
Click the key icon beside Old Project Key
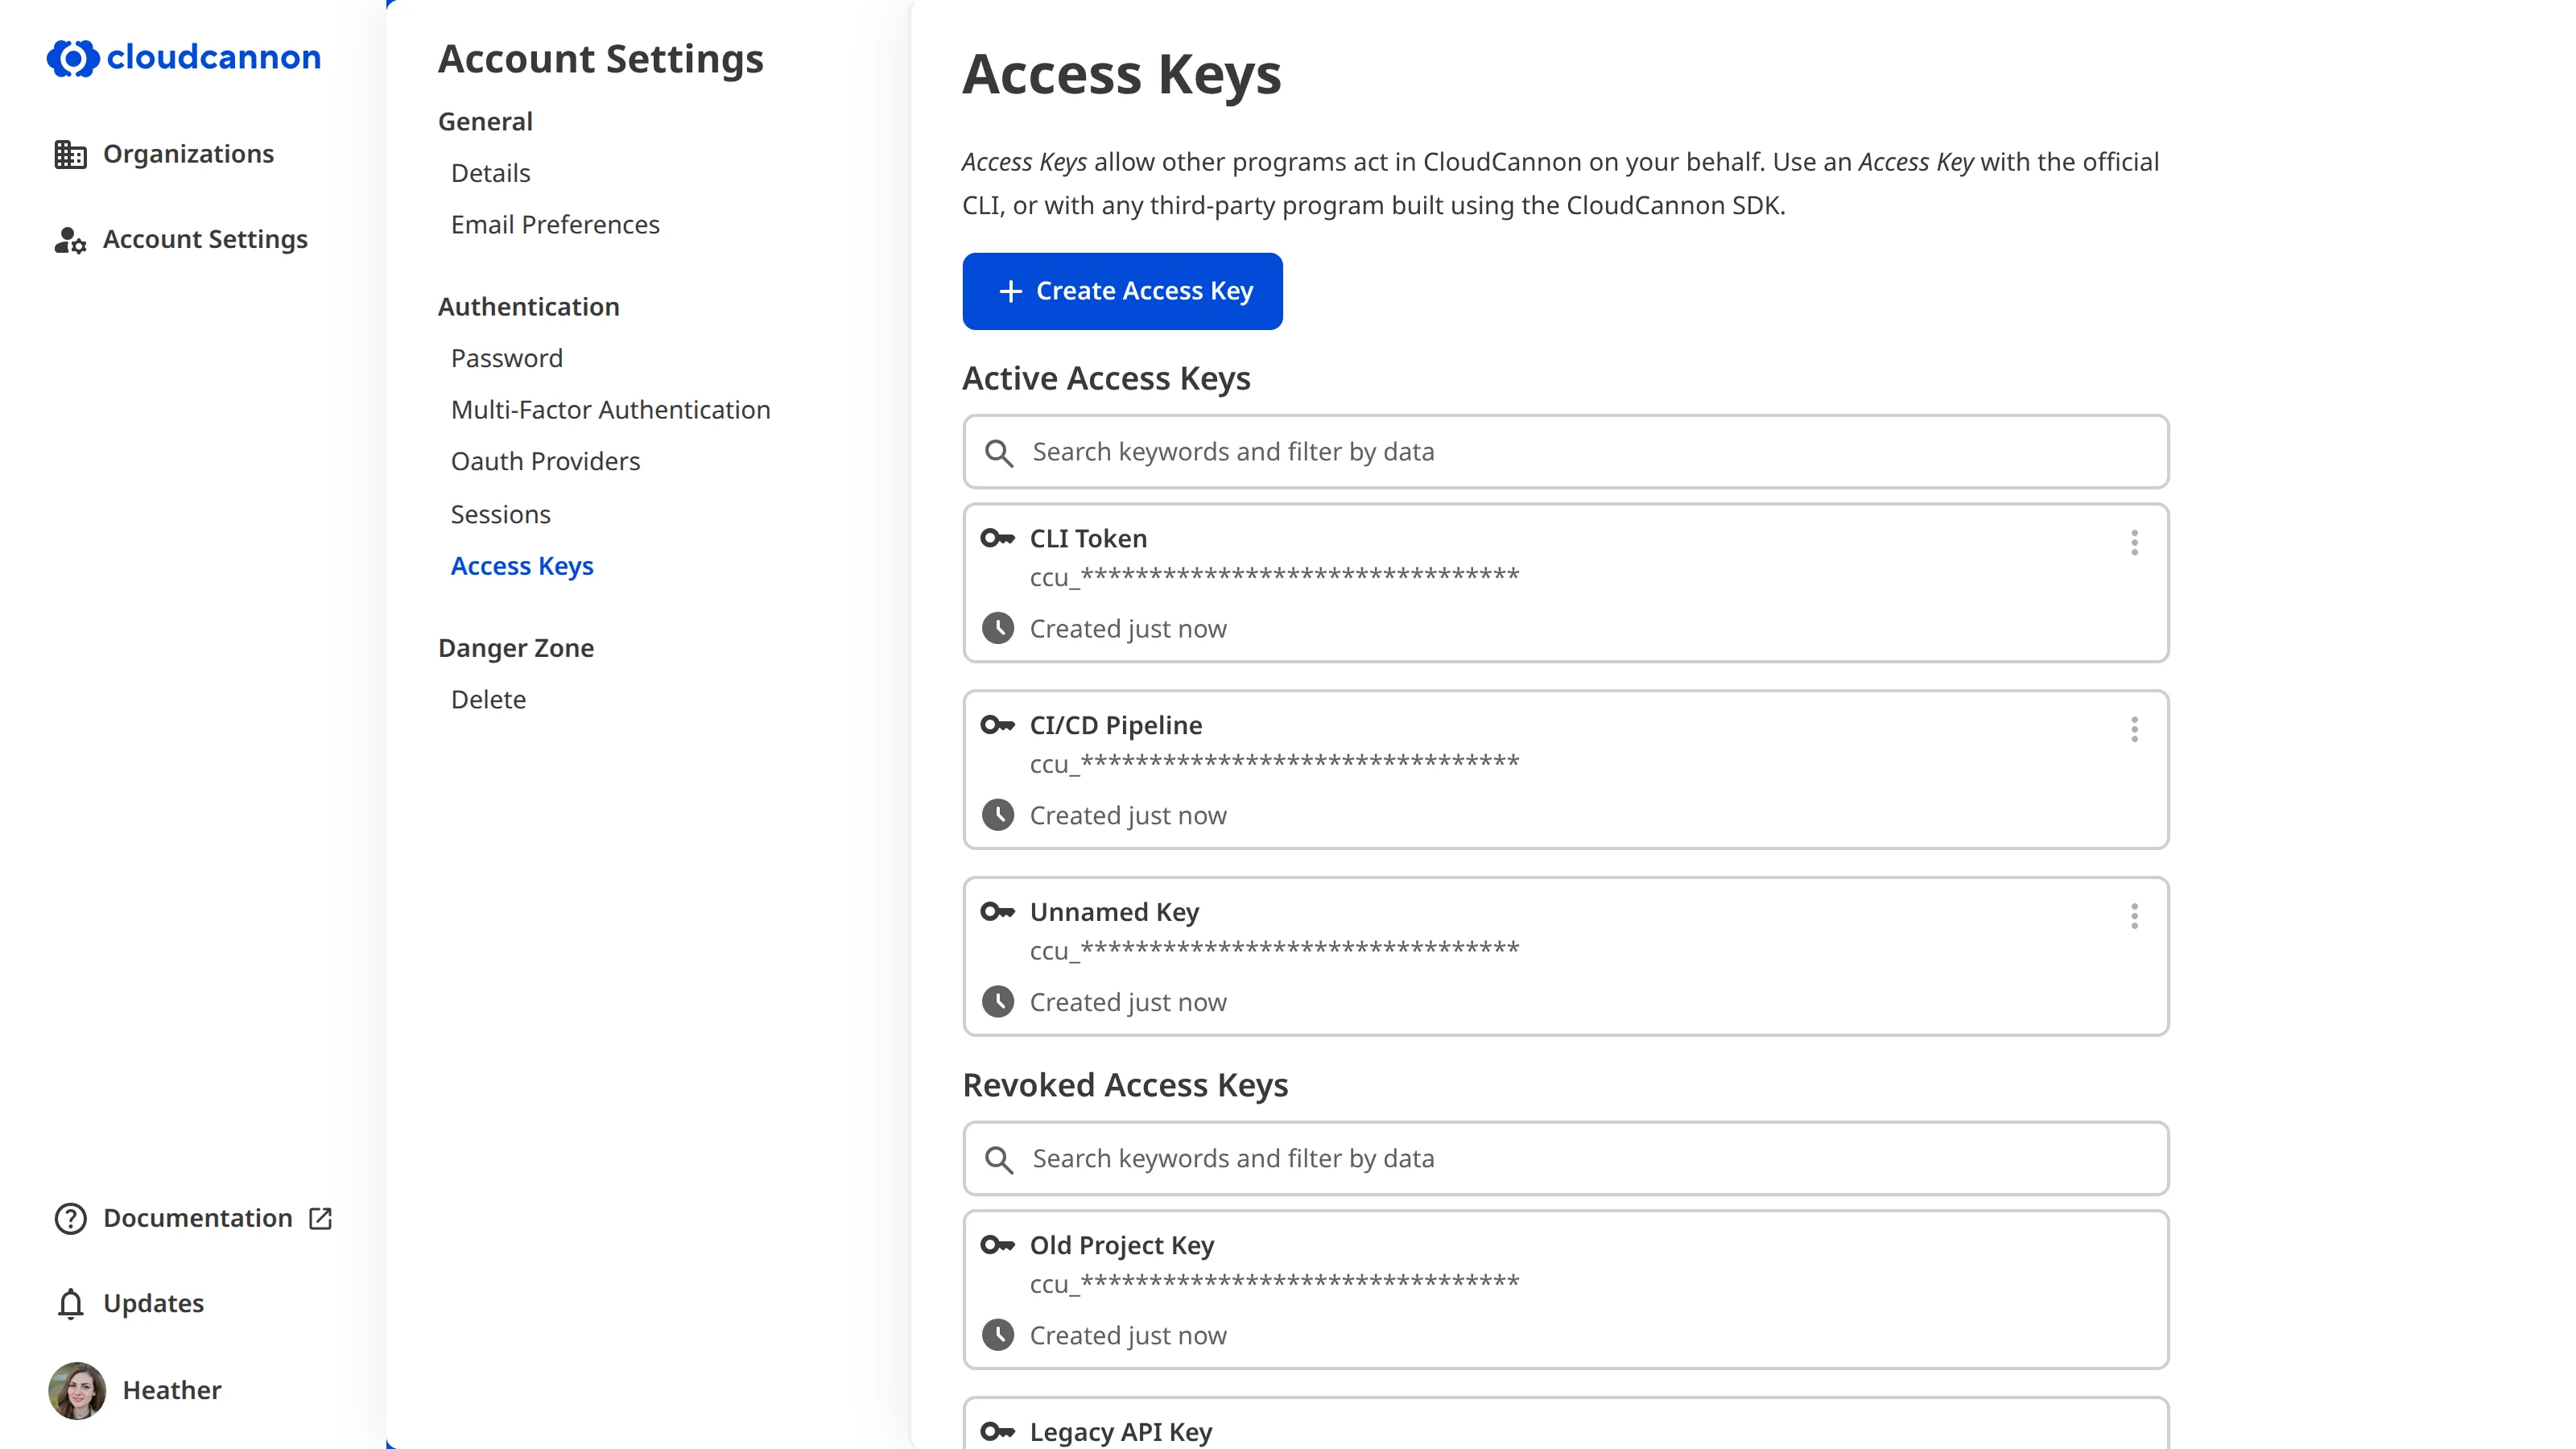(997, 1245)
